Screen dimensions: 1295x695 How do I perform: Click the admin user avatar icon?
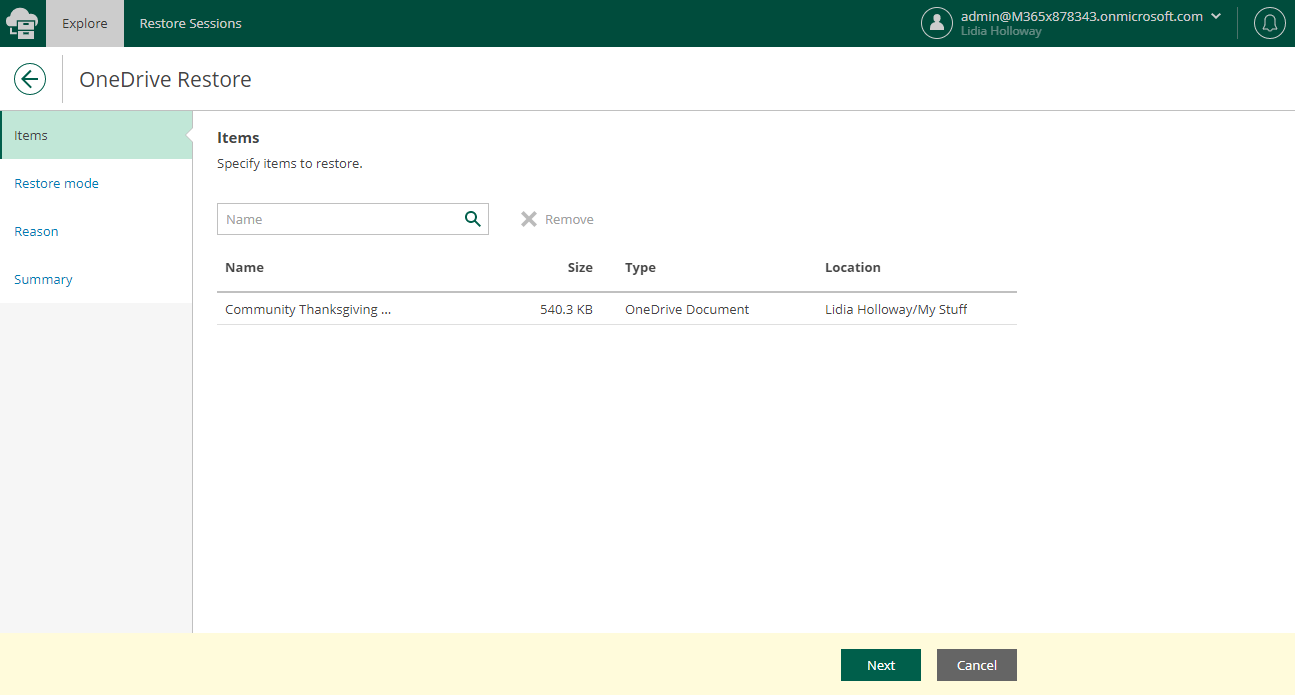[x=936, y=22]
